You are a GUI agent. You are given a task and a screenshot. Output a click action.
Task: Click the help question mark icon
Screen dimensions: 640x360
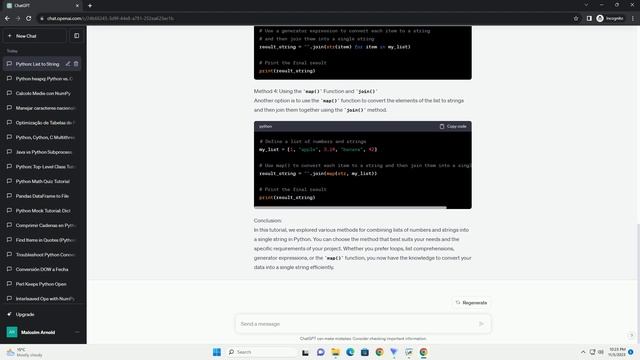pyautogui.click(x=631, y=336)
